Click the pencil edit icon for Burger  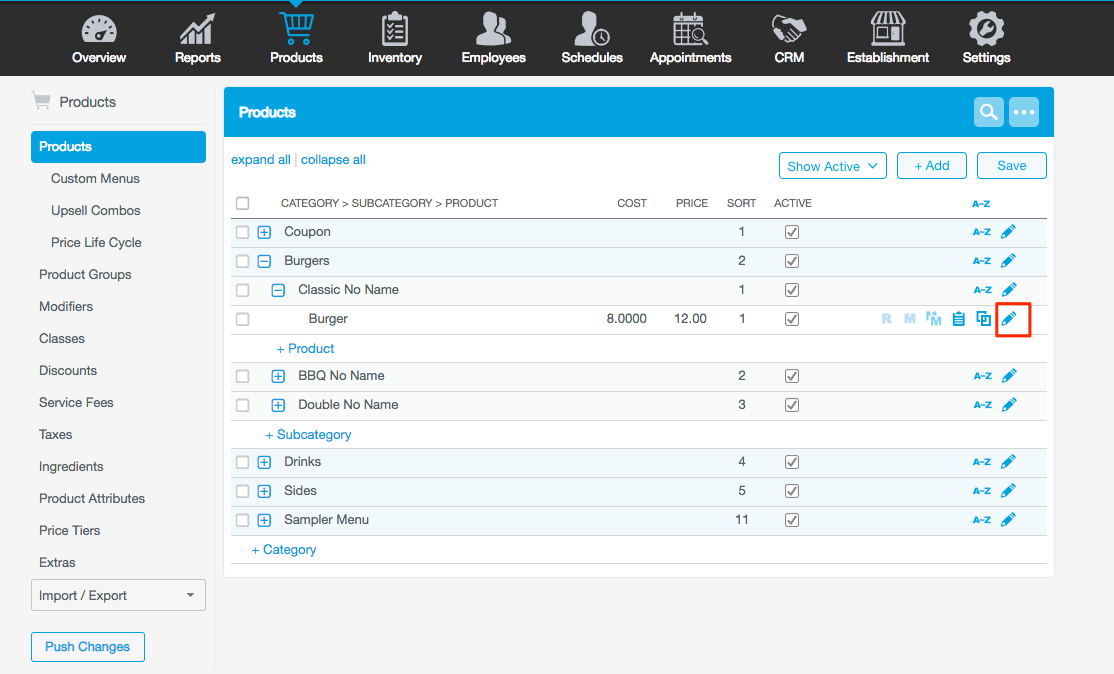click(1009, 319)
